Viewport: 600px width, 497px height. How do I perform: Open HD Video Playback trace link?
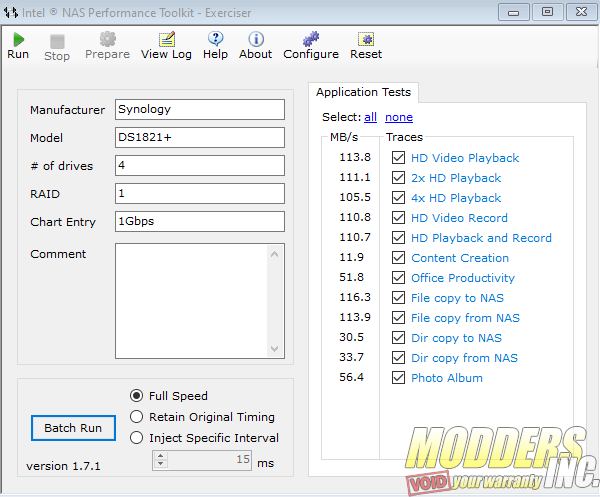click(465, 158)
